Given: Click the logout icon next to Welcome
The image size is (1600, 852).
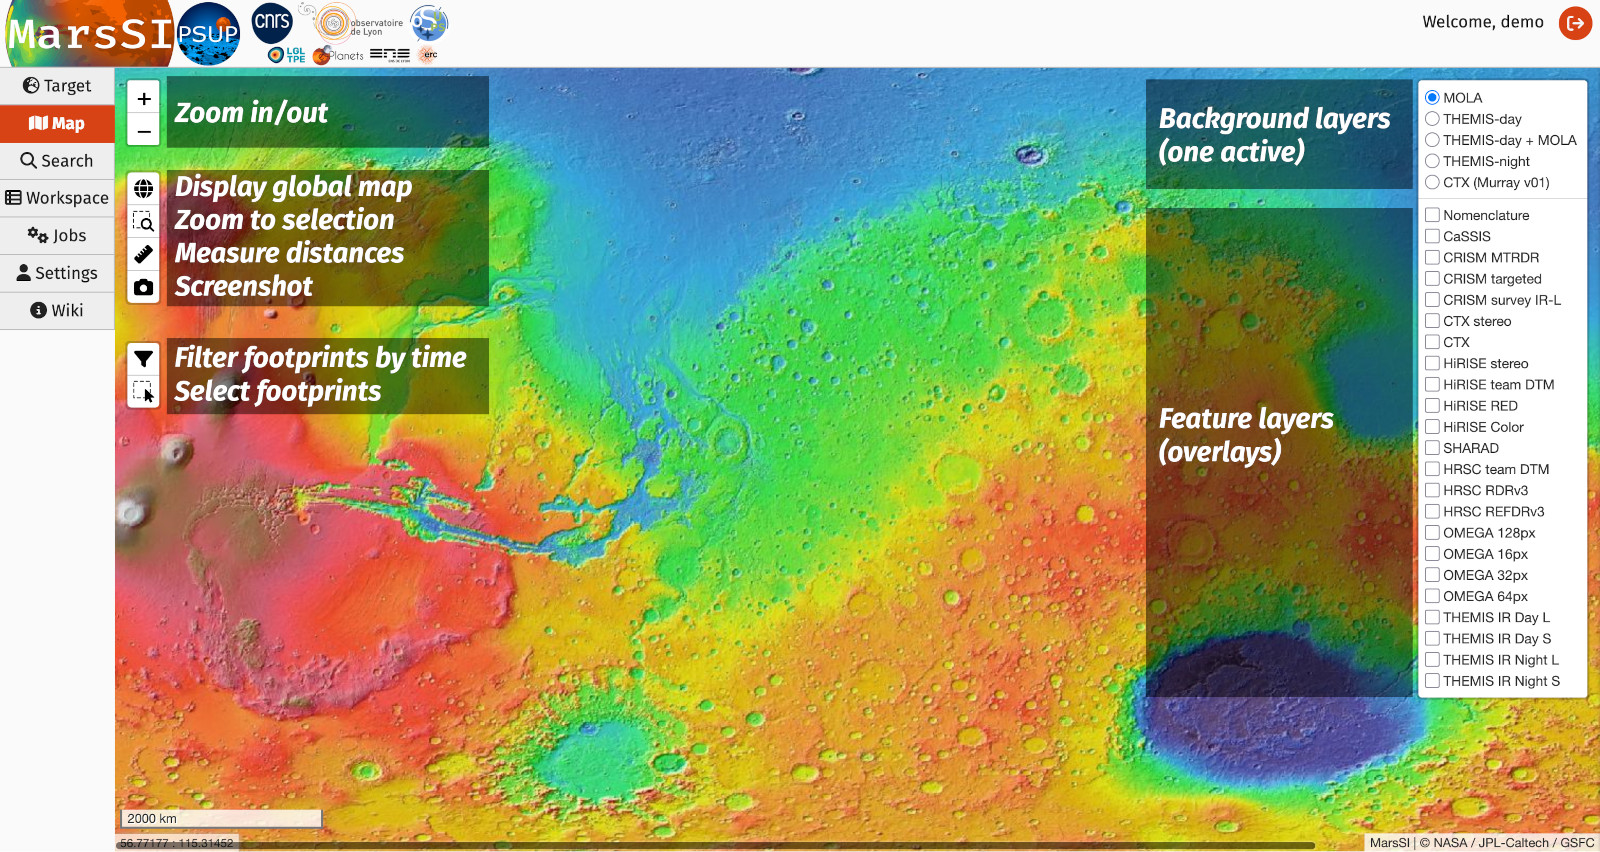Looking at the screenshot, I should tap(1575, 23).
